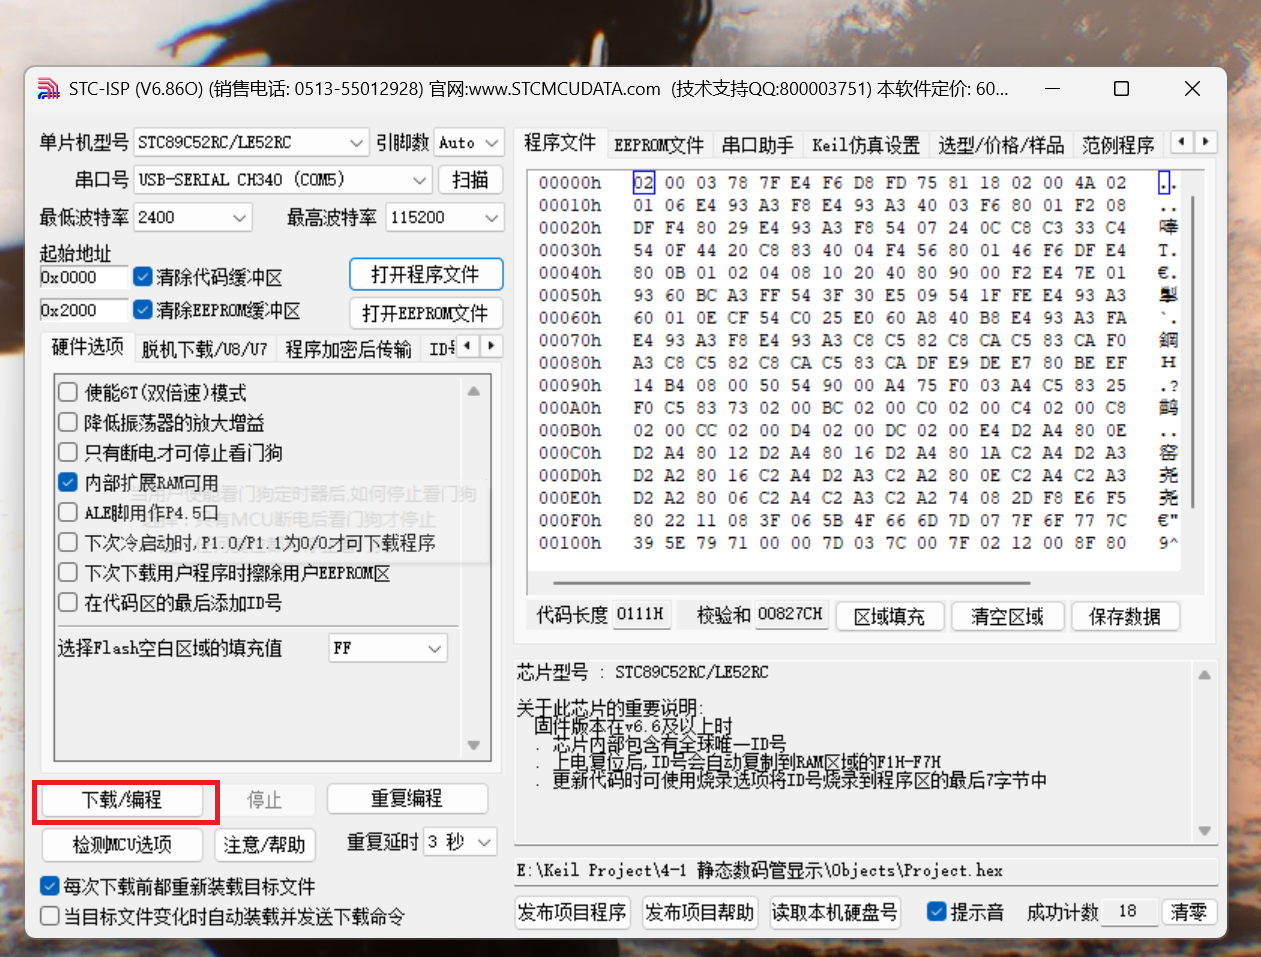
Task: Uncheck 每次下载前都重新装载目标文件
Action: pos(49,886)
